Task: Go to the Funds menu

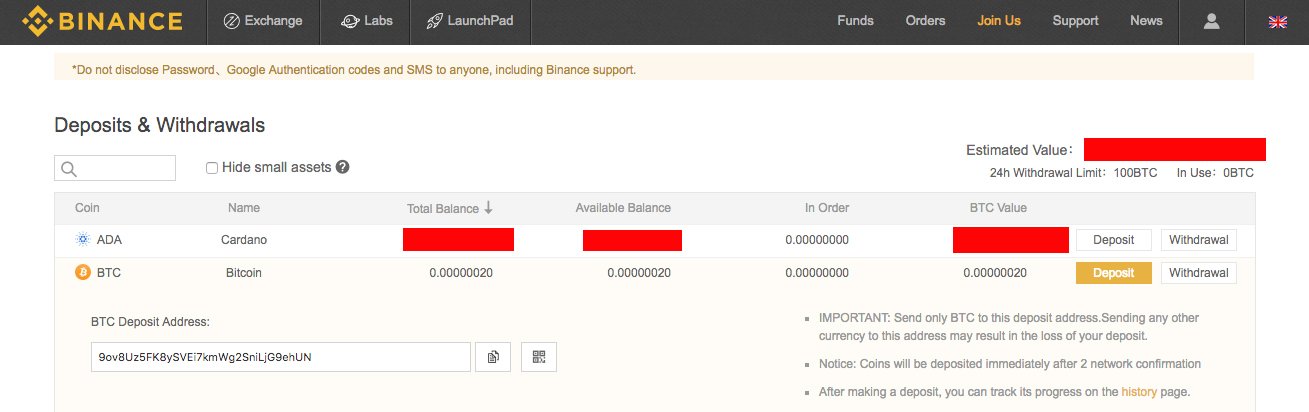Action: (x=855, y=21)
